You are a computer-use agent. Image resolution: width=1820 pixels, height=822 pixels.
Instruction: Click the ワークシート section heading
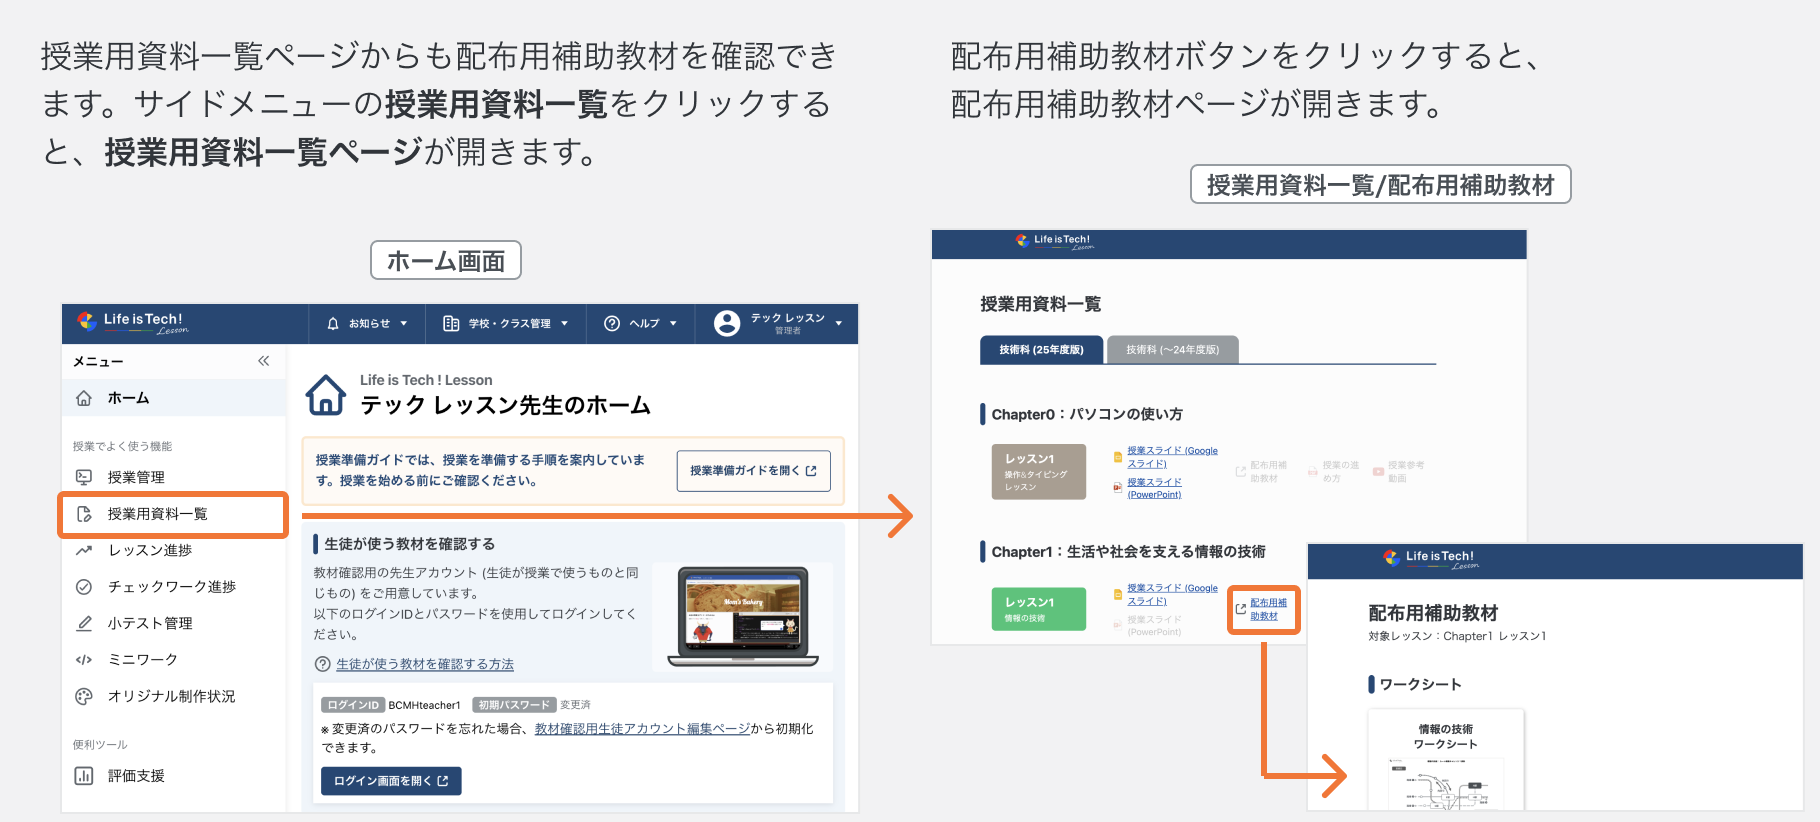coord(1420,684)
